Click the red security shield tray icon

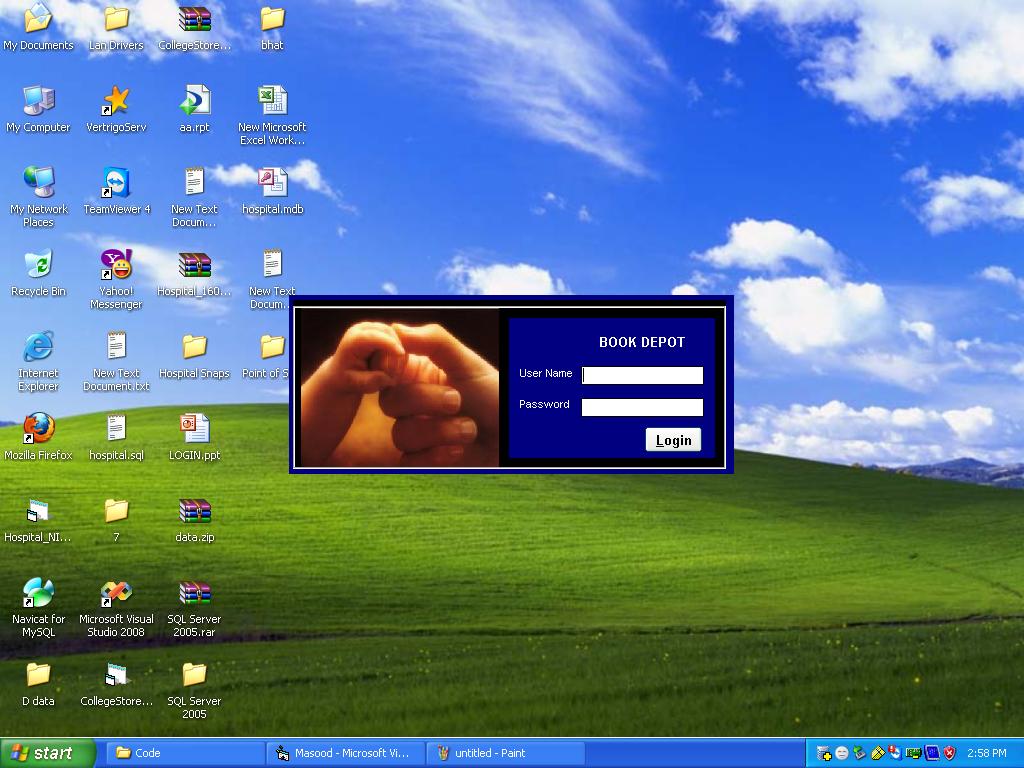(x=950, y=753)
